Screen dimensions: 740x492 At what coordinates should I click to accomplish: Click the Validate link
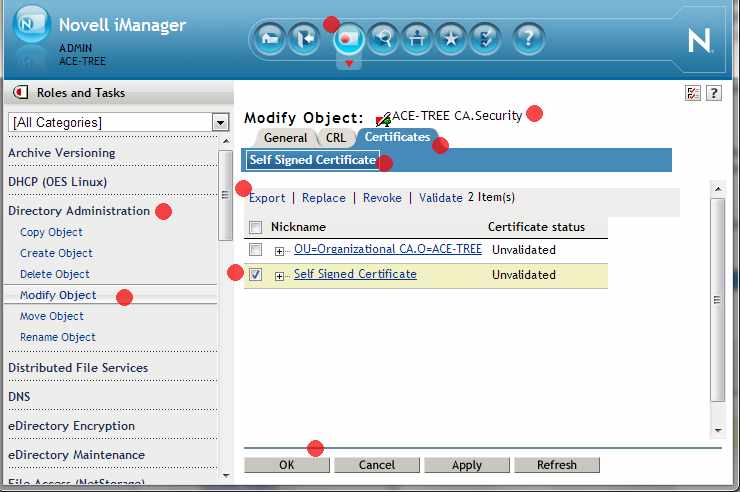[x=441, y=198]
